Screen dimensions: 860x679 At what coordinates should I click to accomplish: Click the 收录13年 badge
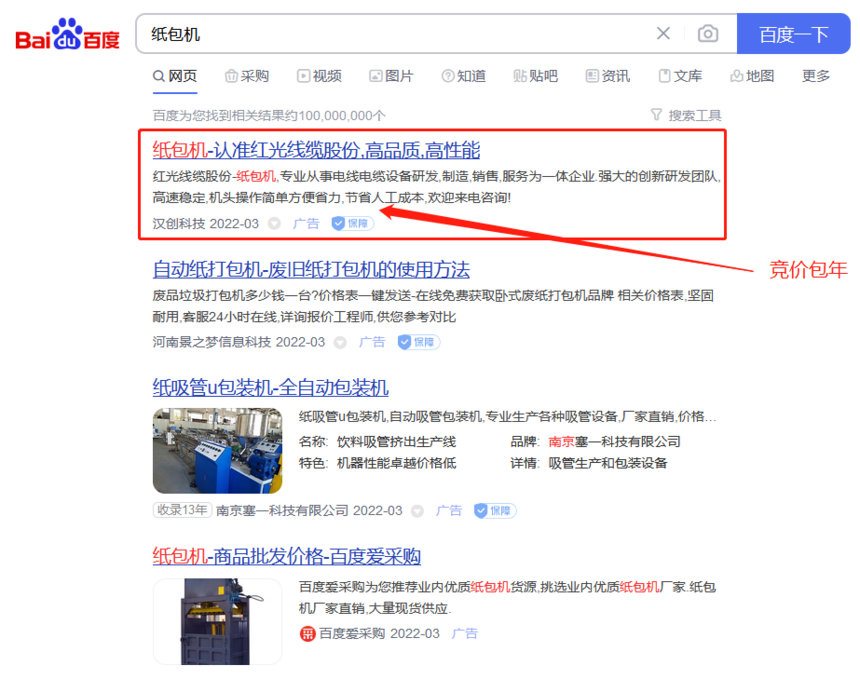click(x=182, y=510)
